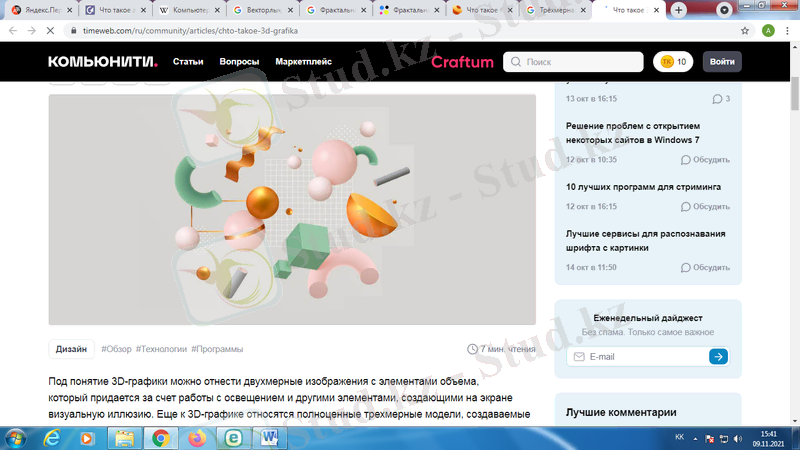Viewport: 800px width, 450px height.
Task: Click Обсудить for the стриминг article
Action: click(705, 207)
